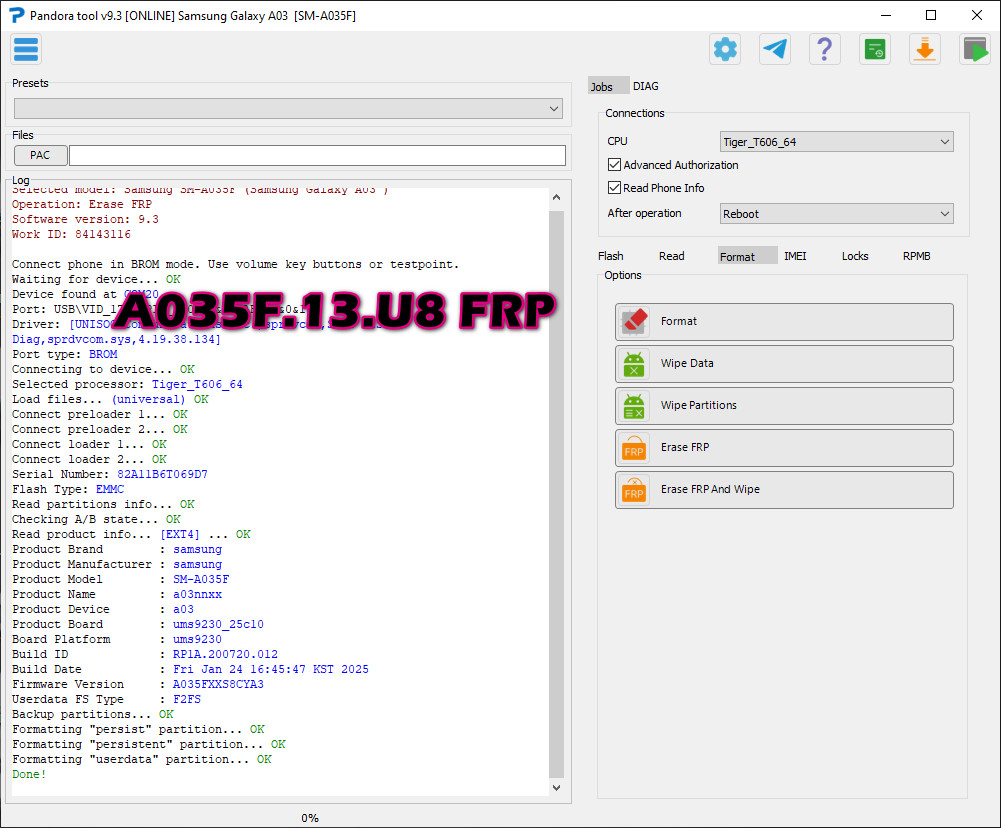Click the Erase FRP orange icon

tap(634, 448)
